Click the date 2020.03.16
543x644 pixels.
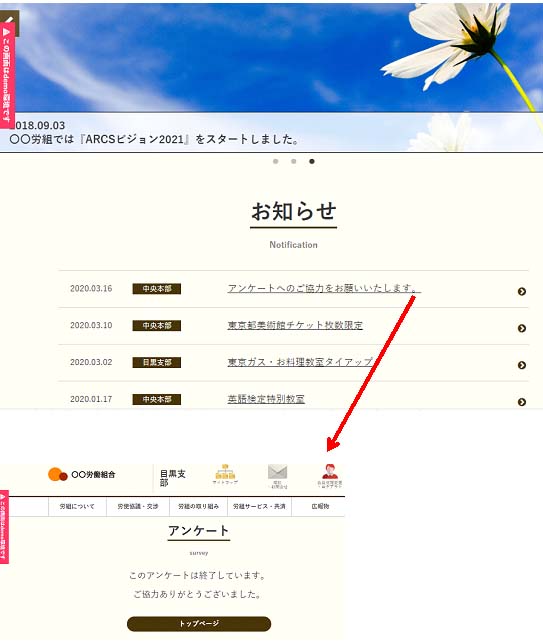tap(91, 288)
